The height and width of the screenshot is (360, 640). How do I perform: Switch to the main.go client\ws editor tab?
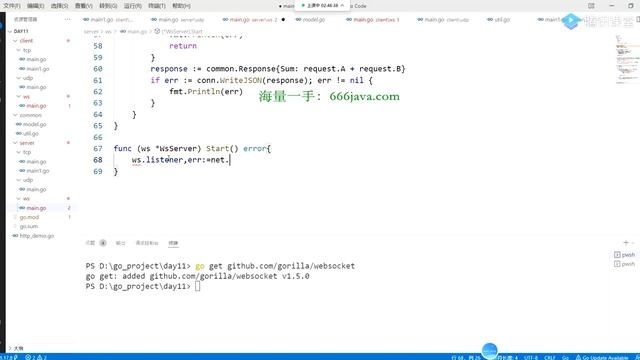click(373, 20)
